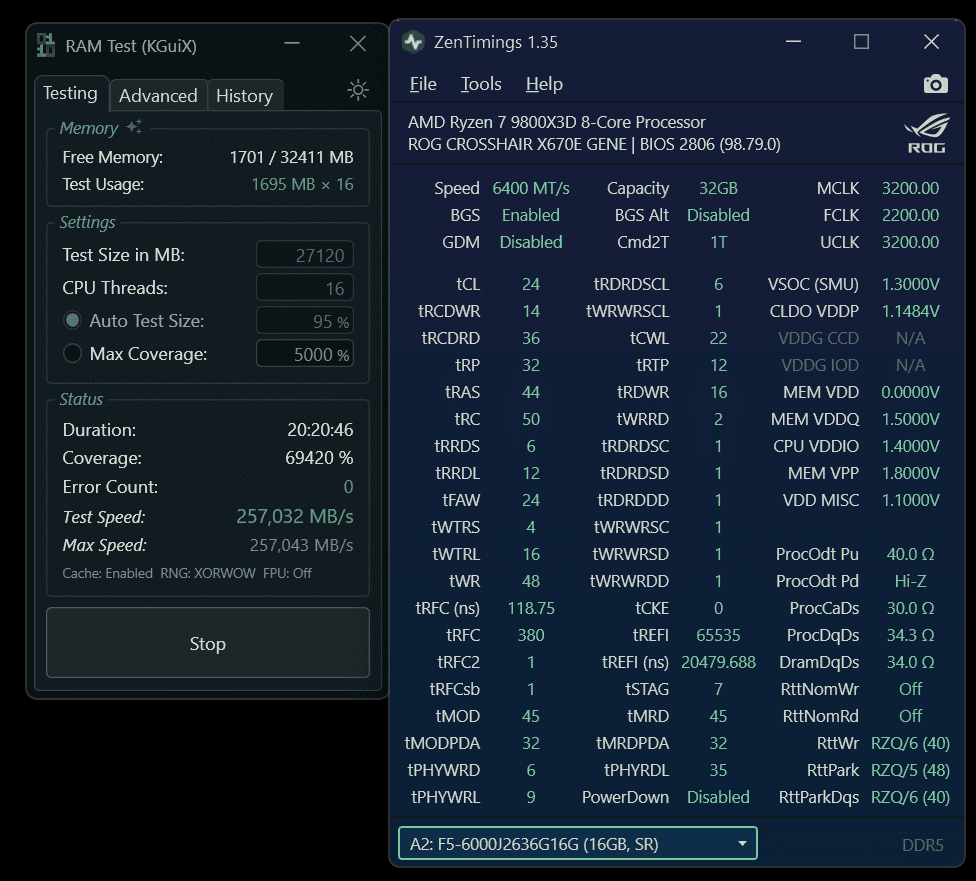Click the Duration value 20:20:46
The image size is (976, 881).
click(320, 430)
